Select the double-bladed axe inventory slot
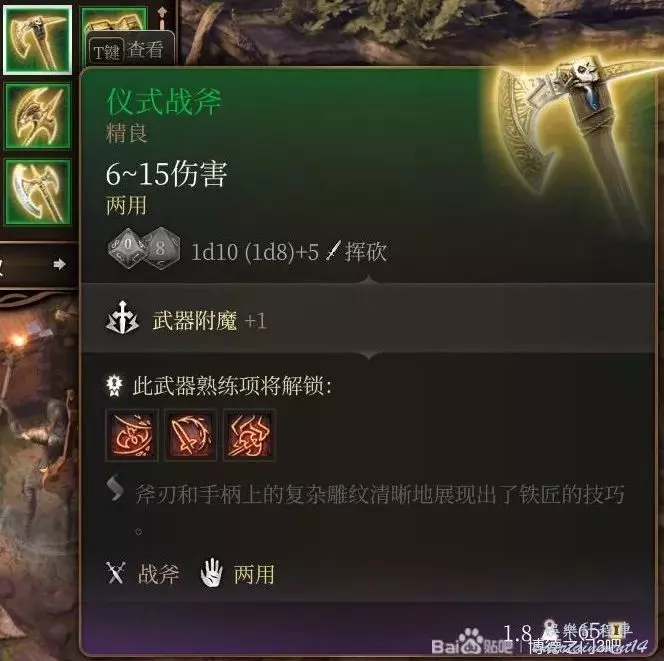The image size is (664, 661). [x=38, y=192]
